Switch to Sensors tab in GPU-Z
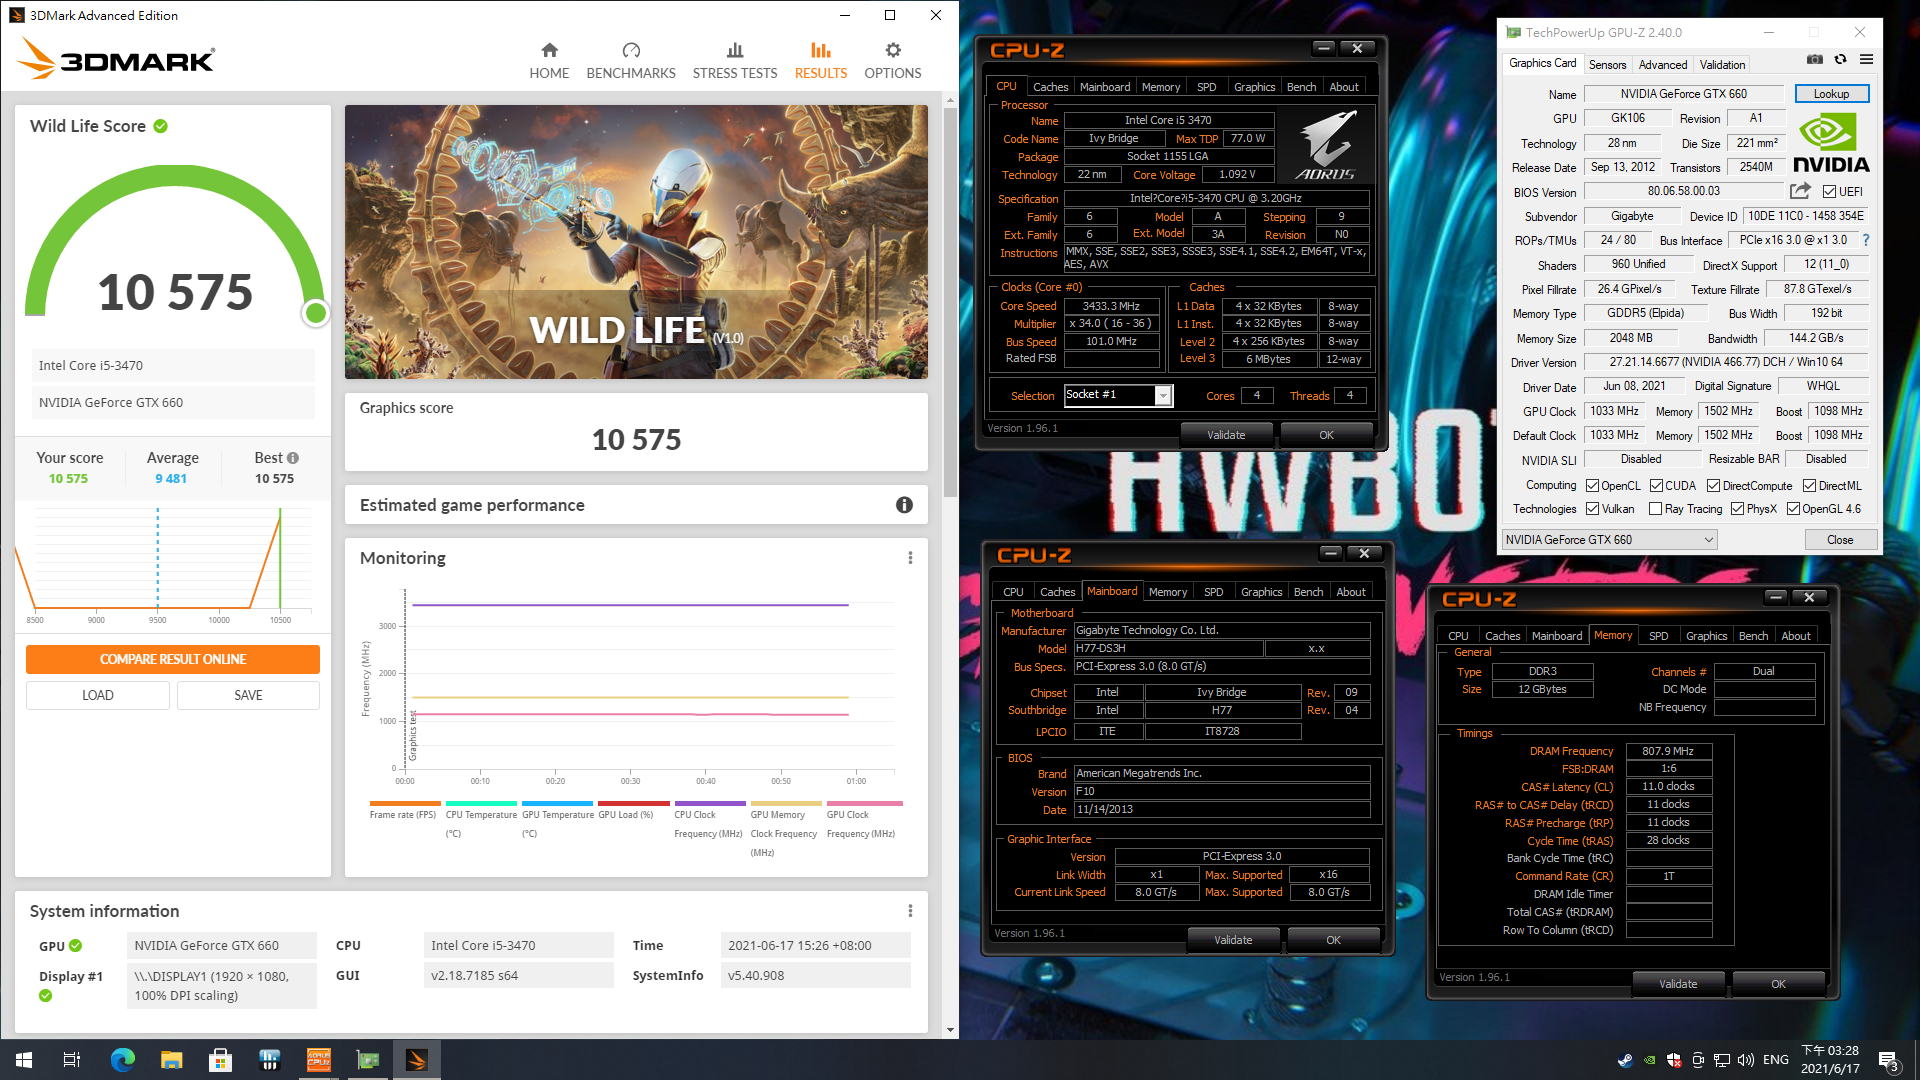Screen dimensions: 1920x1080 click(1607, 65)
